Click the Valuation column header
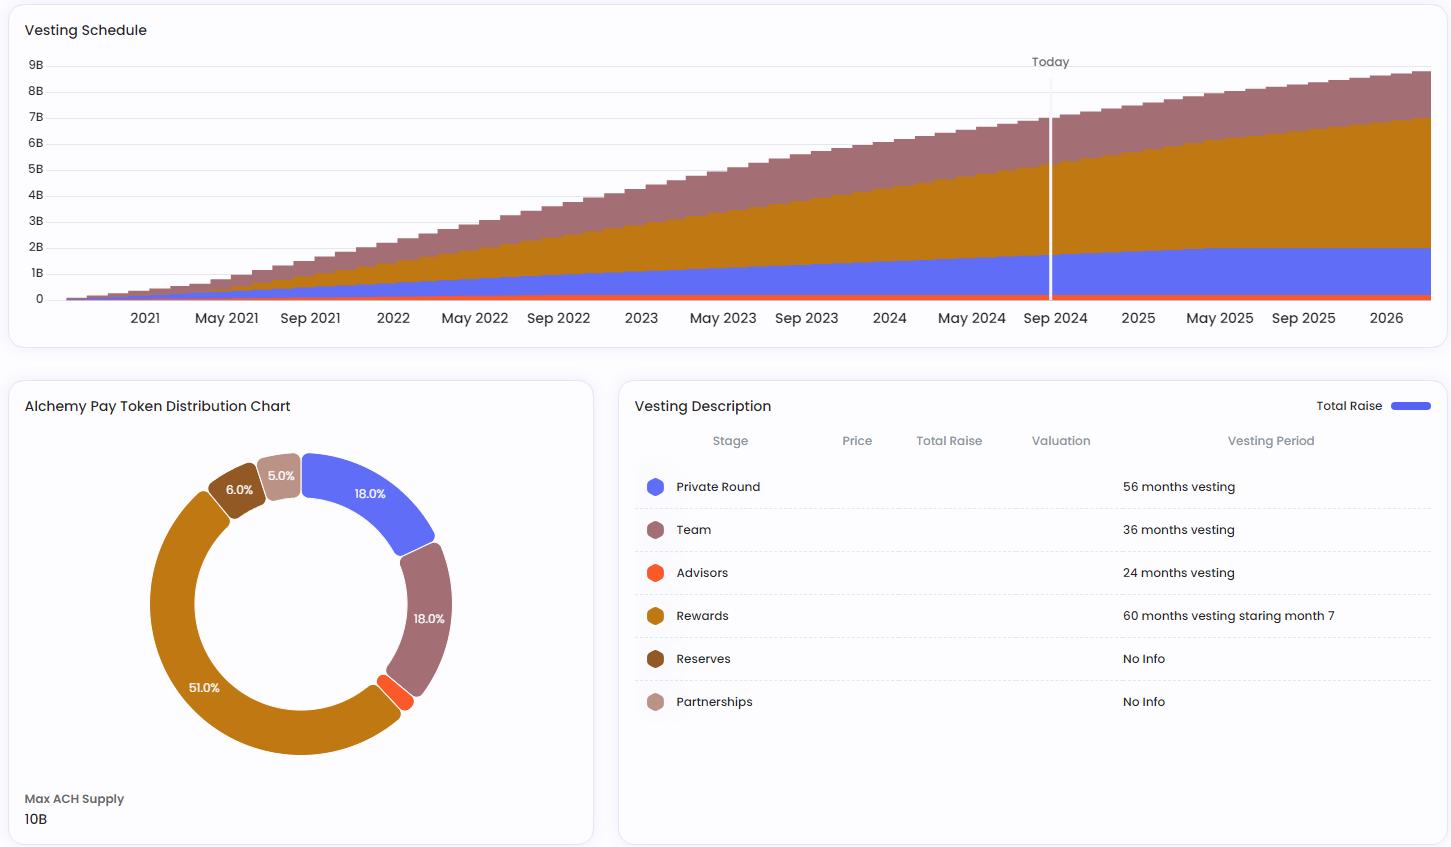 click(x=1061, y=441)
